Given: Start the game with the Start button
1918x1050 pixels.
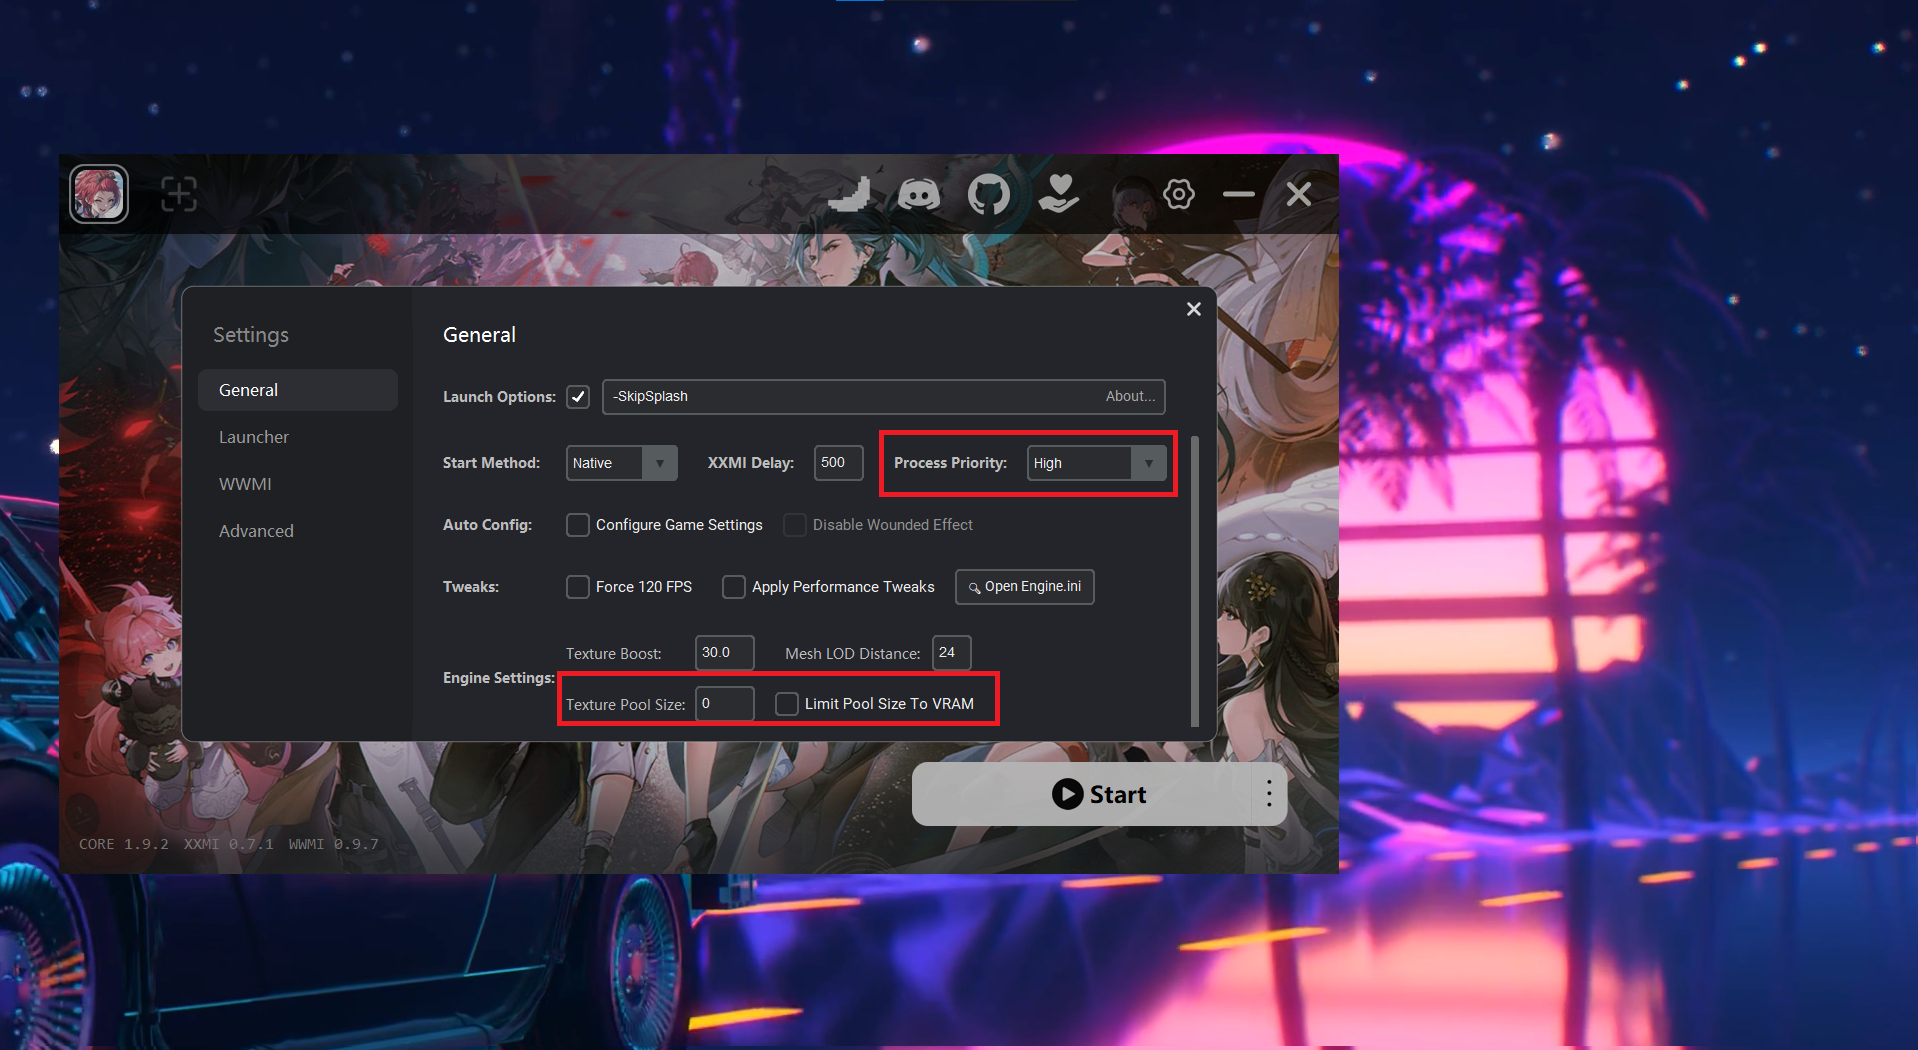Looking at the screenshot, I should [1082, 794].
